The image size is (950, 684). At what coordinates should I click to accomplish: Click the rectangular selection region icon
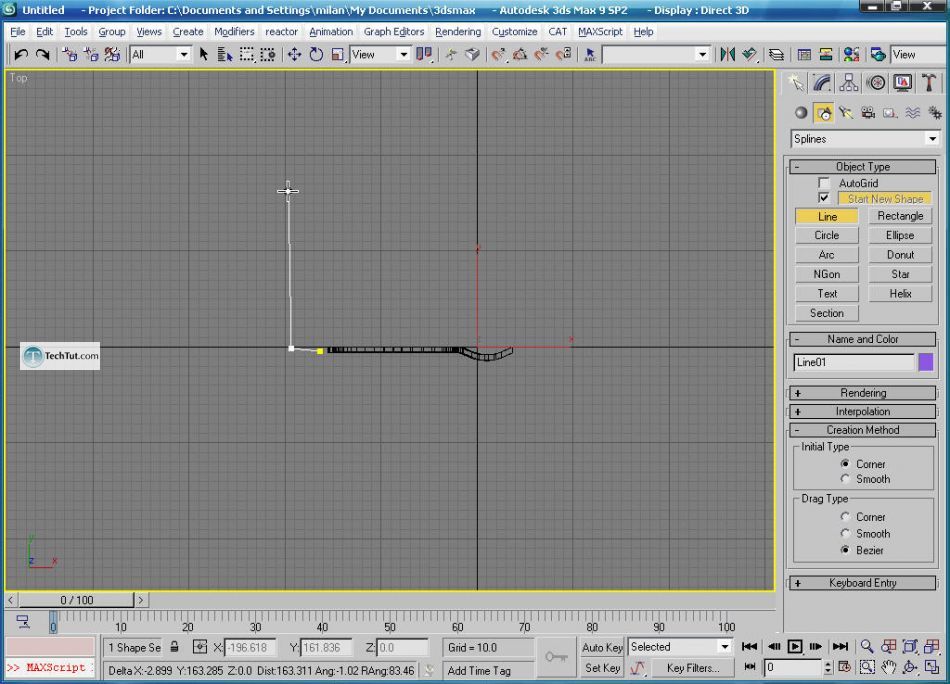point(247,55)
